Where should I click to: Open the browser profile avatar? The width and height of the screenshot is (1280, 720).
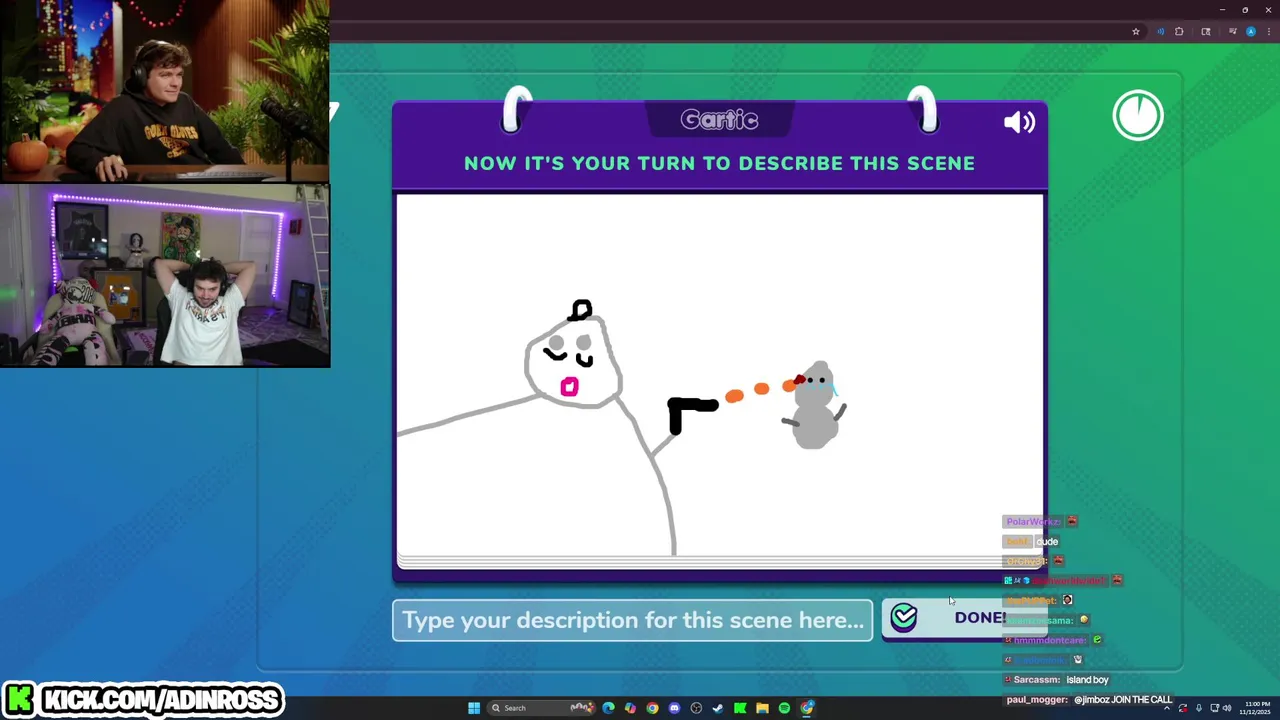(x=1251, y=31)
